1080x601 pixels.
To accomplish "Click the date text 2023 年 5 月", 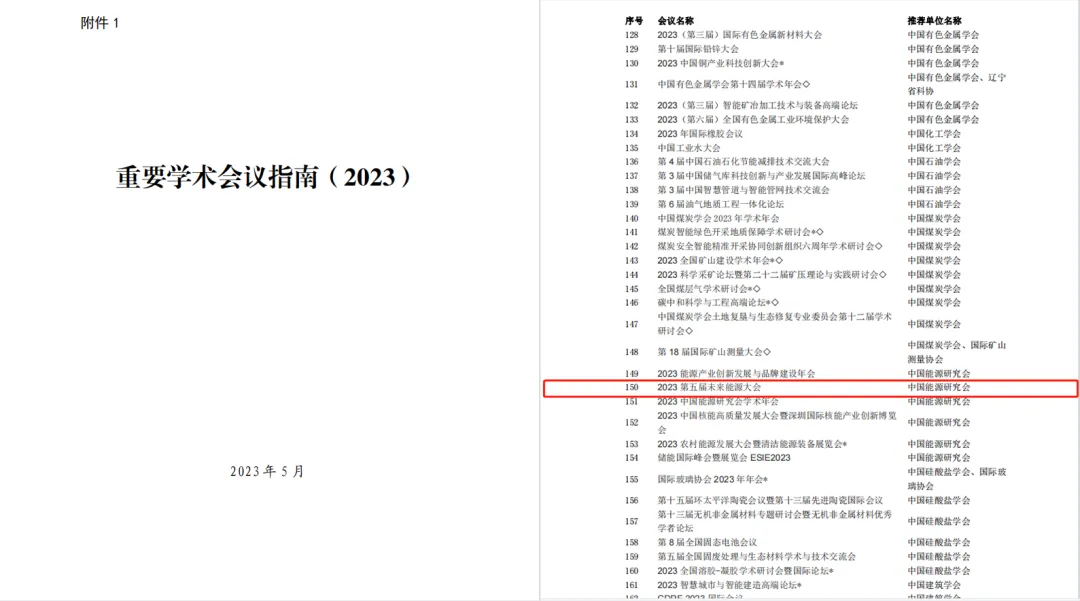I will (267, 471).
